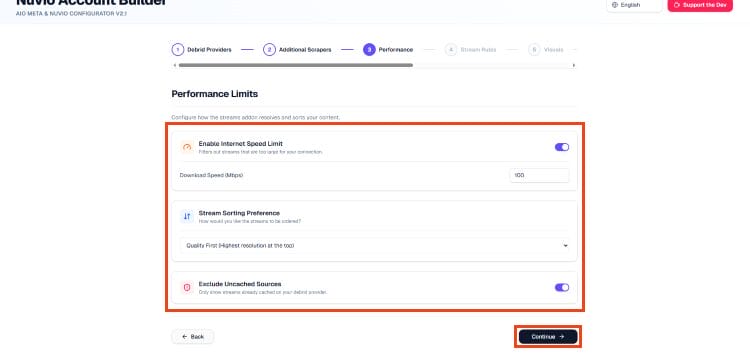Open the English language dropdown
Screen dimensions: 750x360
[x=634, y=5]
